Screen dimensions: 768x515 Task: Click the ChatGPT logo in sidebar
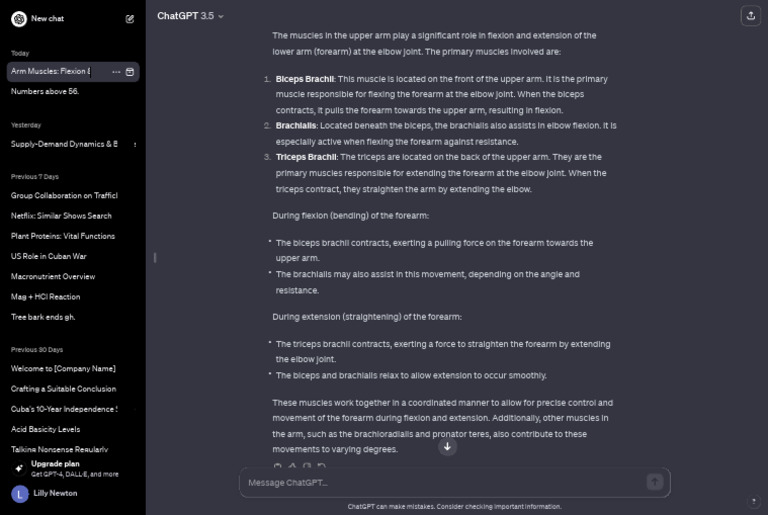[x=19, y=19]
